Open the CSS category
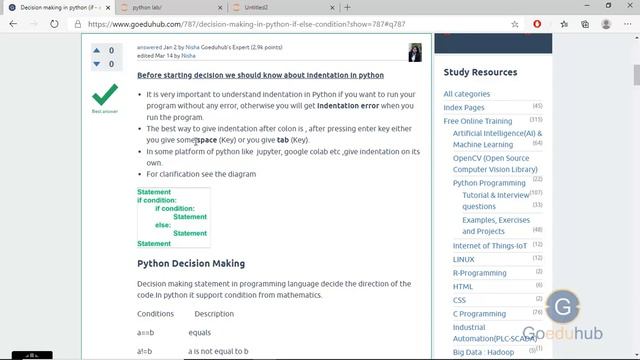Screen dimensions: 640x360 tap(459, 300)
